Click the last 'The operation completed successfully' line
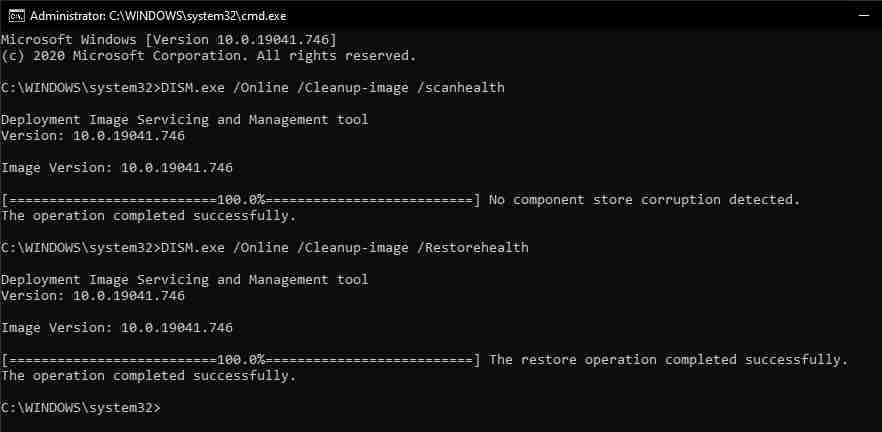Image resolution: width=882 pixels, height=432 pixels. (x=148, y=375)
